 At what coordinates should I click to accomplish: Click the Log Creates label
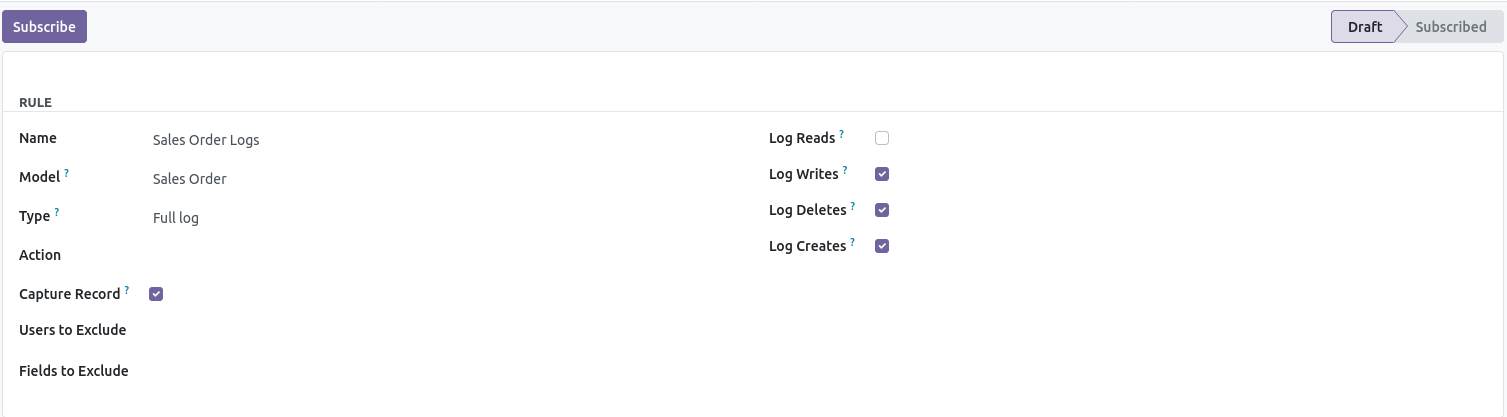808,246
